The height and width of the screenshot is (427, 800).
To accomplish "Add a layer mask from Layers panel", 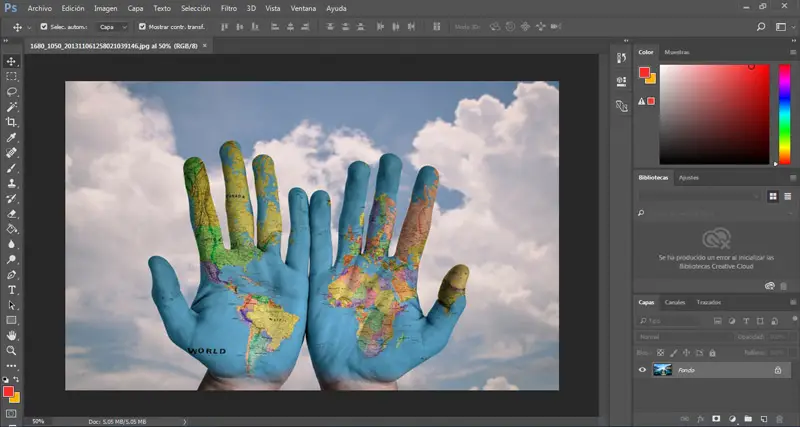I will coord(717,417).
